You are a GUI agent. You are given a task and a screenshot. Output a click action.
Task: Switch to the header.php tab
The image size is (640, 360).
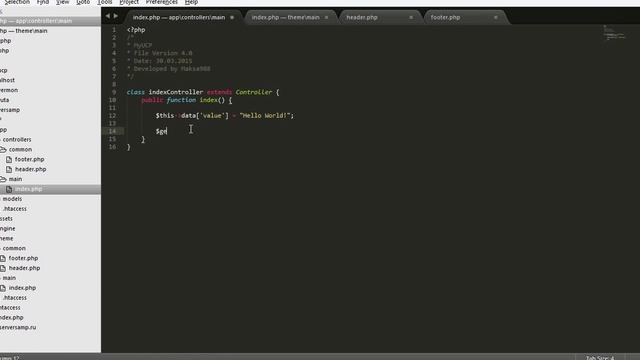[x=362, y=18]
